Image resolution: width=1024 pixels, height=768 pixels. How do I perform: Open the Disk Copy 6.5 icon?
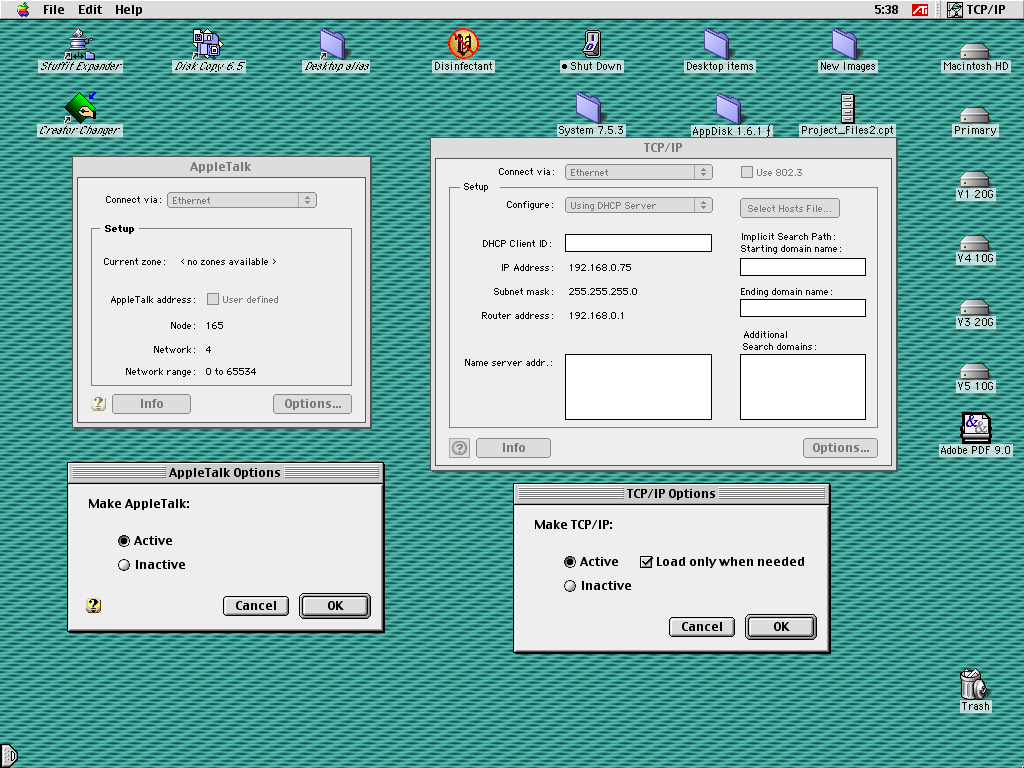click(x=208, y=45)
